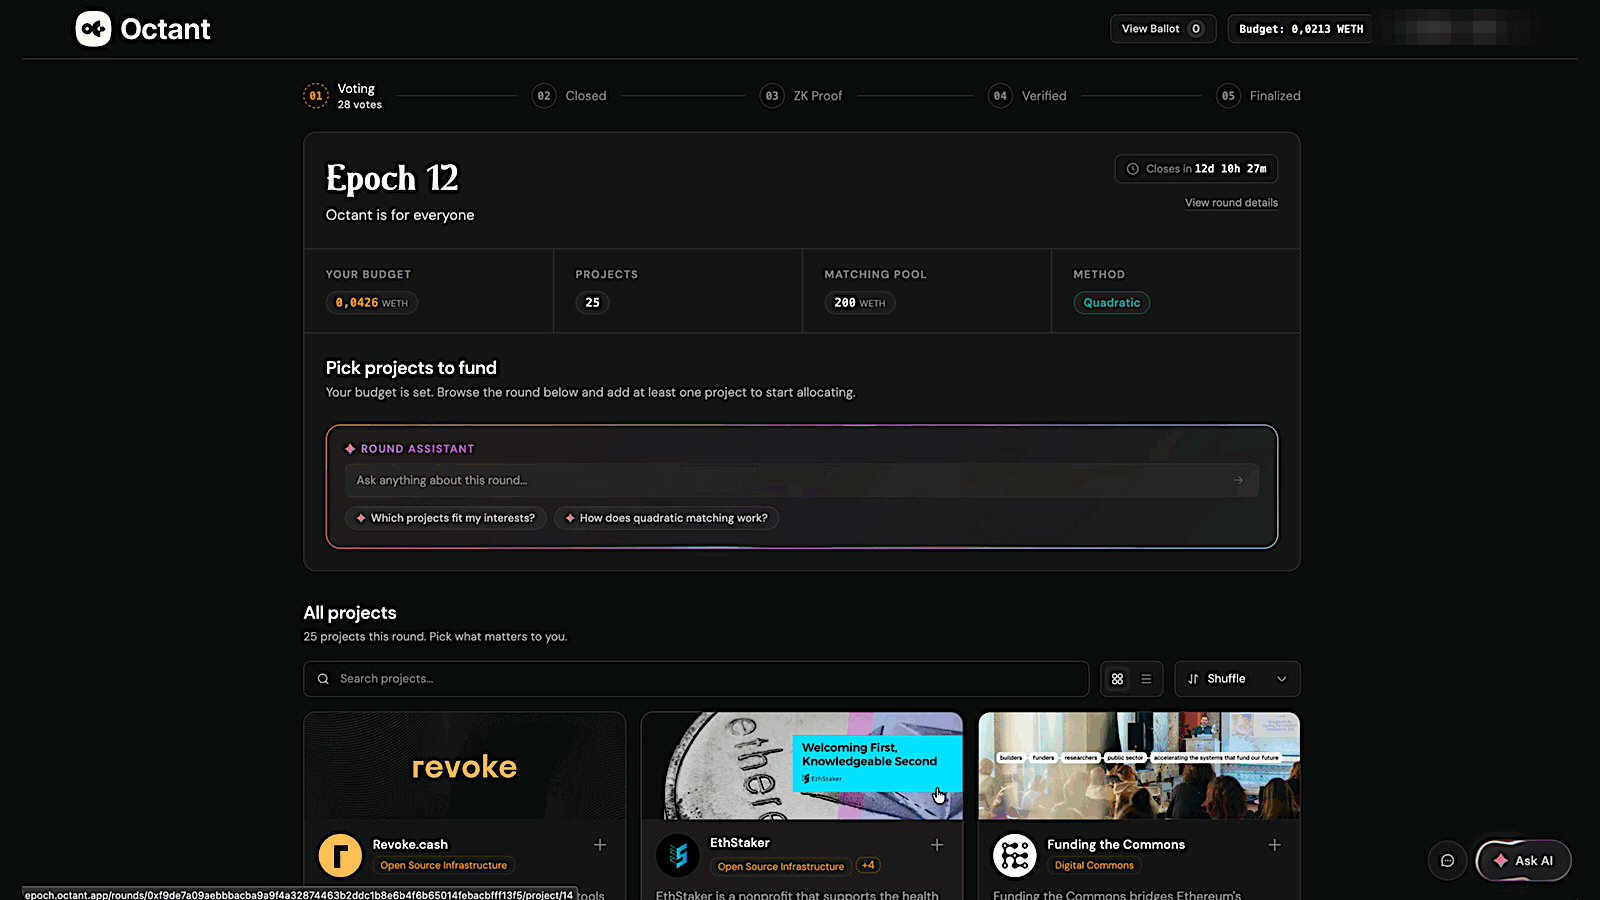Click the 0,0426 WETH budget value
This screenshot has width=1600, height=900.
click(x=371, y=303)
